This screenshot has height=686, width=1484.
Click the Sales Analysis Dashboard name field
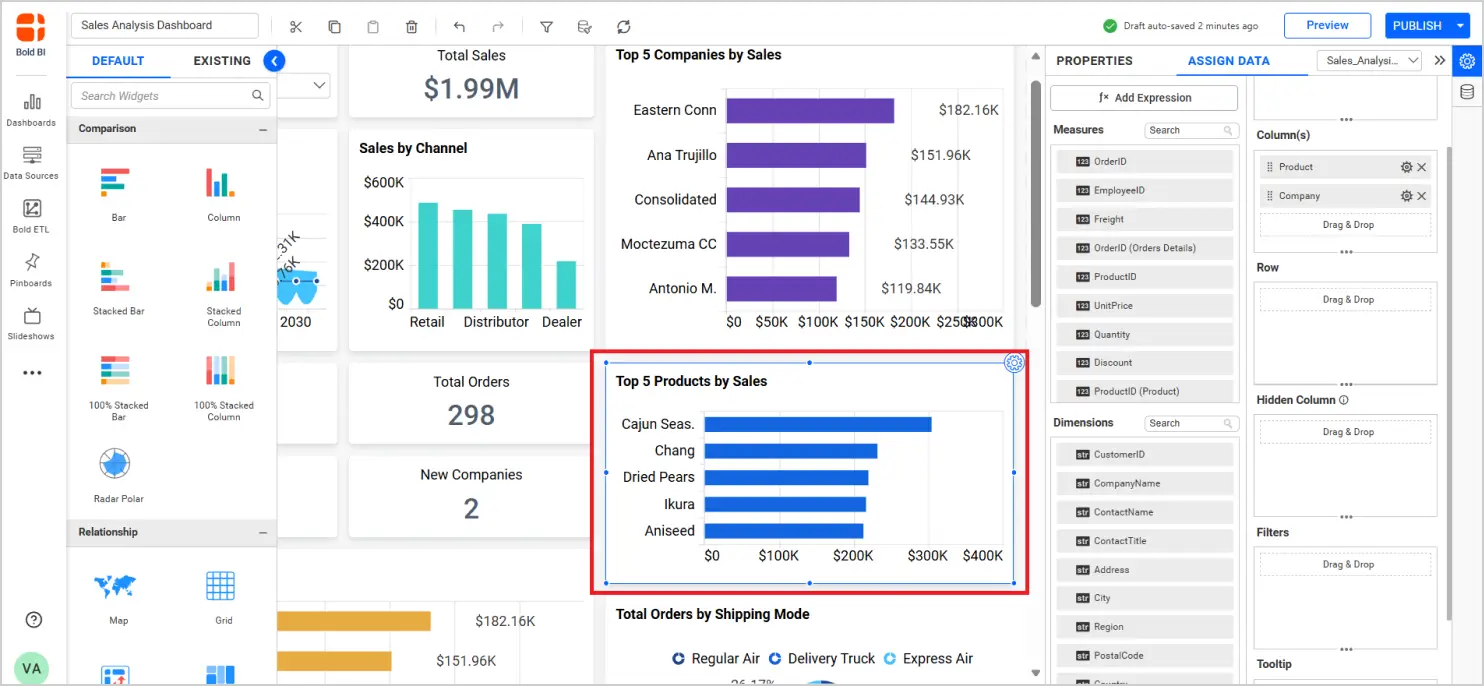coord(165,26)
